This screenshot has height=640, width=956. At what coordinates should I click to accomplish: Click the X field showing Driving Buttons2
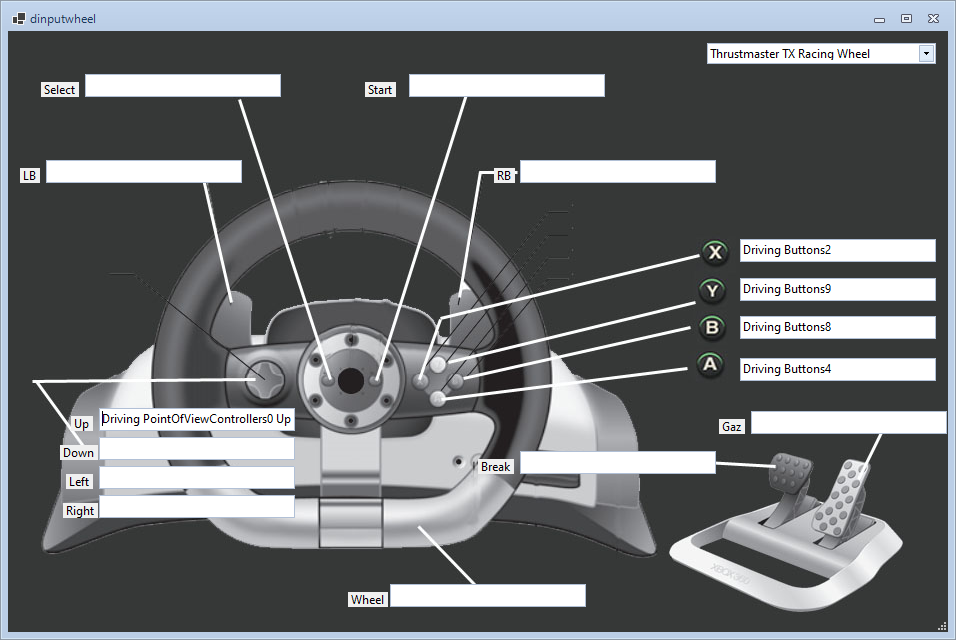(838, 251)
